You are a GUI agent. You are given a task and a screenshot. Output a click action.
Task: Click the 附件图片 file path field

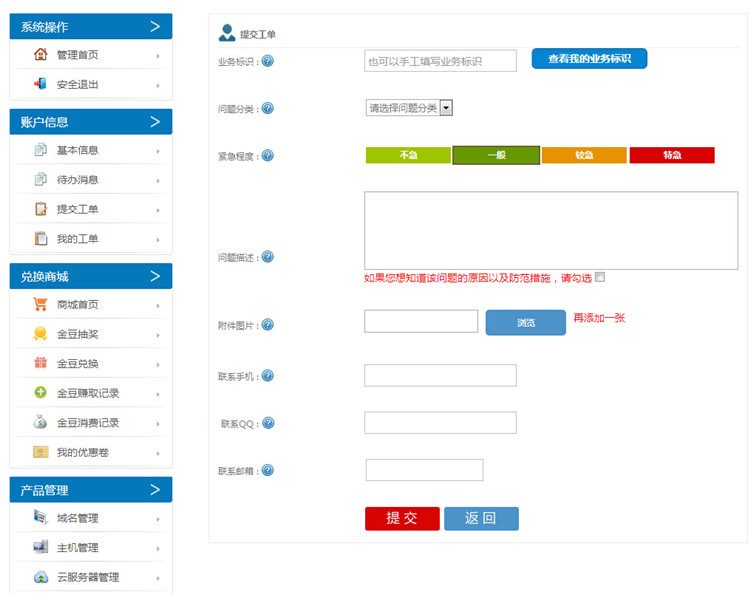421,321
